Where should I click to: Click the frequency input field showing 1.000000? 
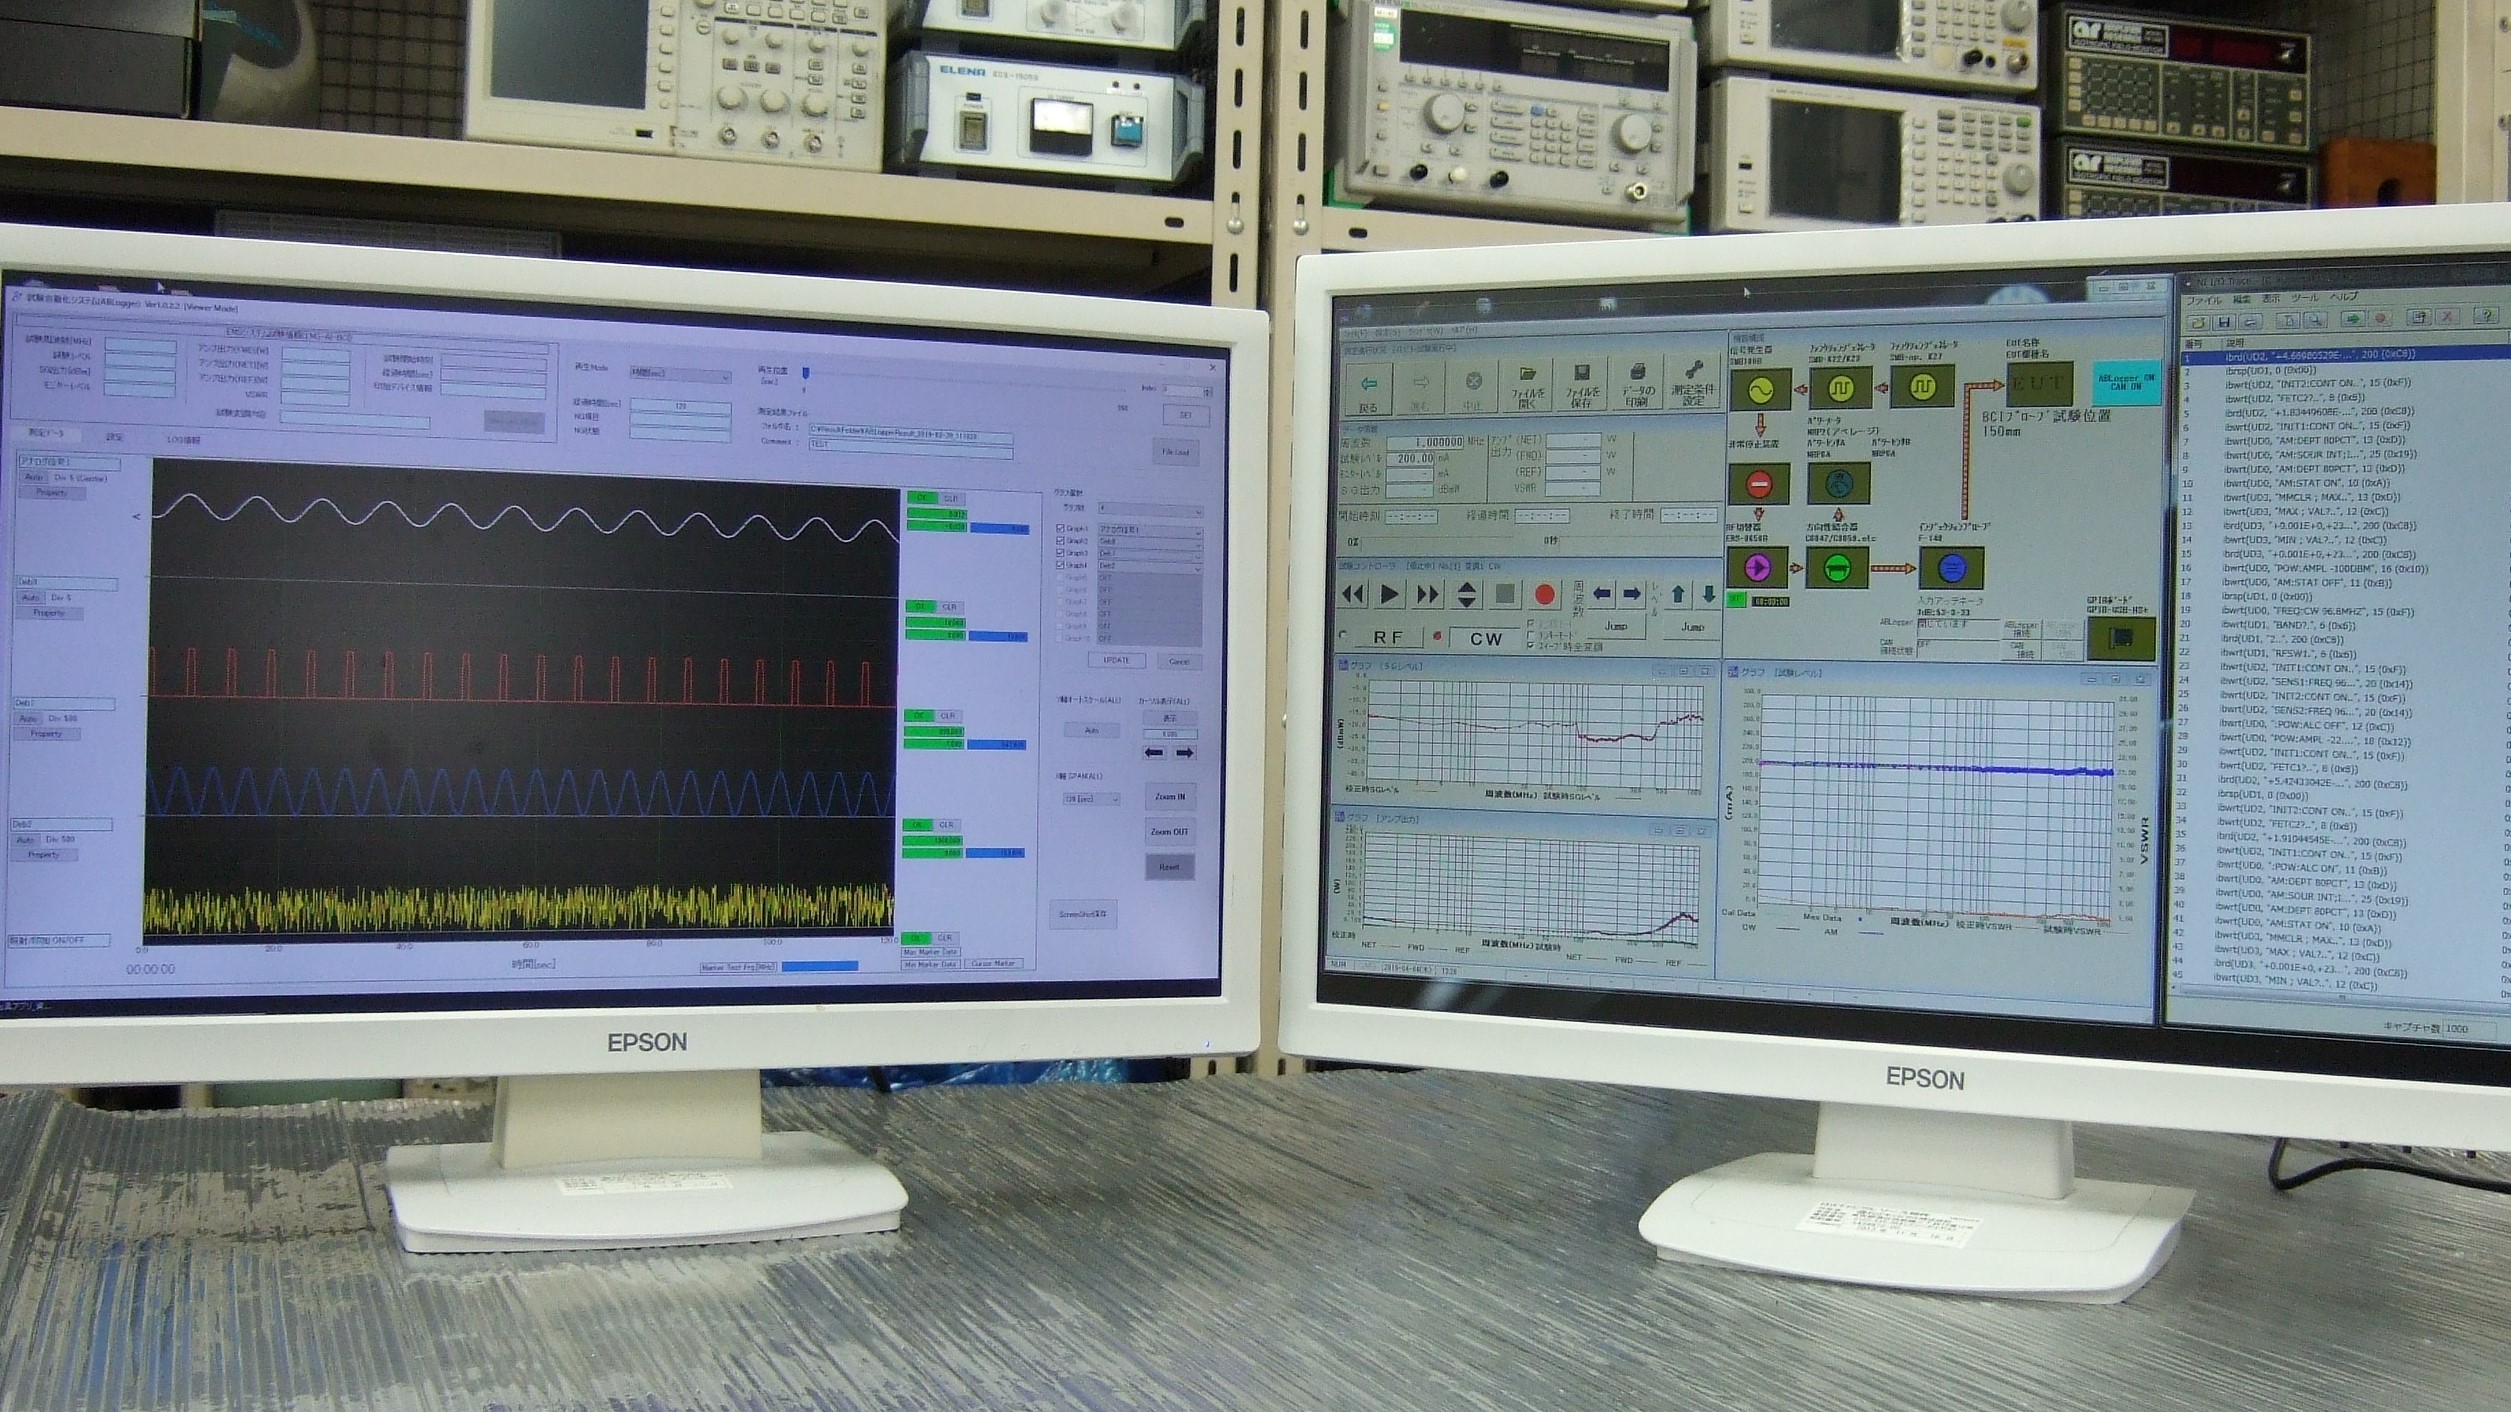point(1424,443)
